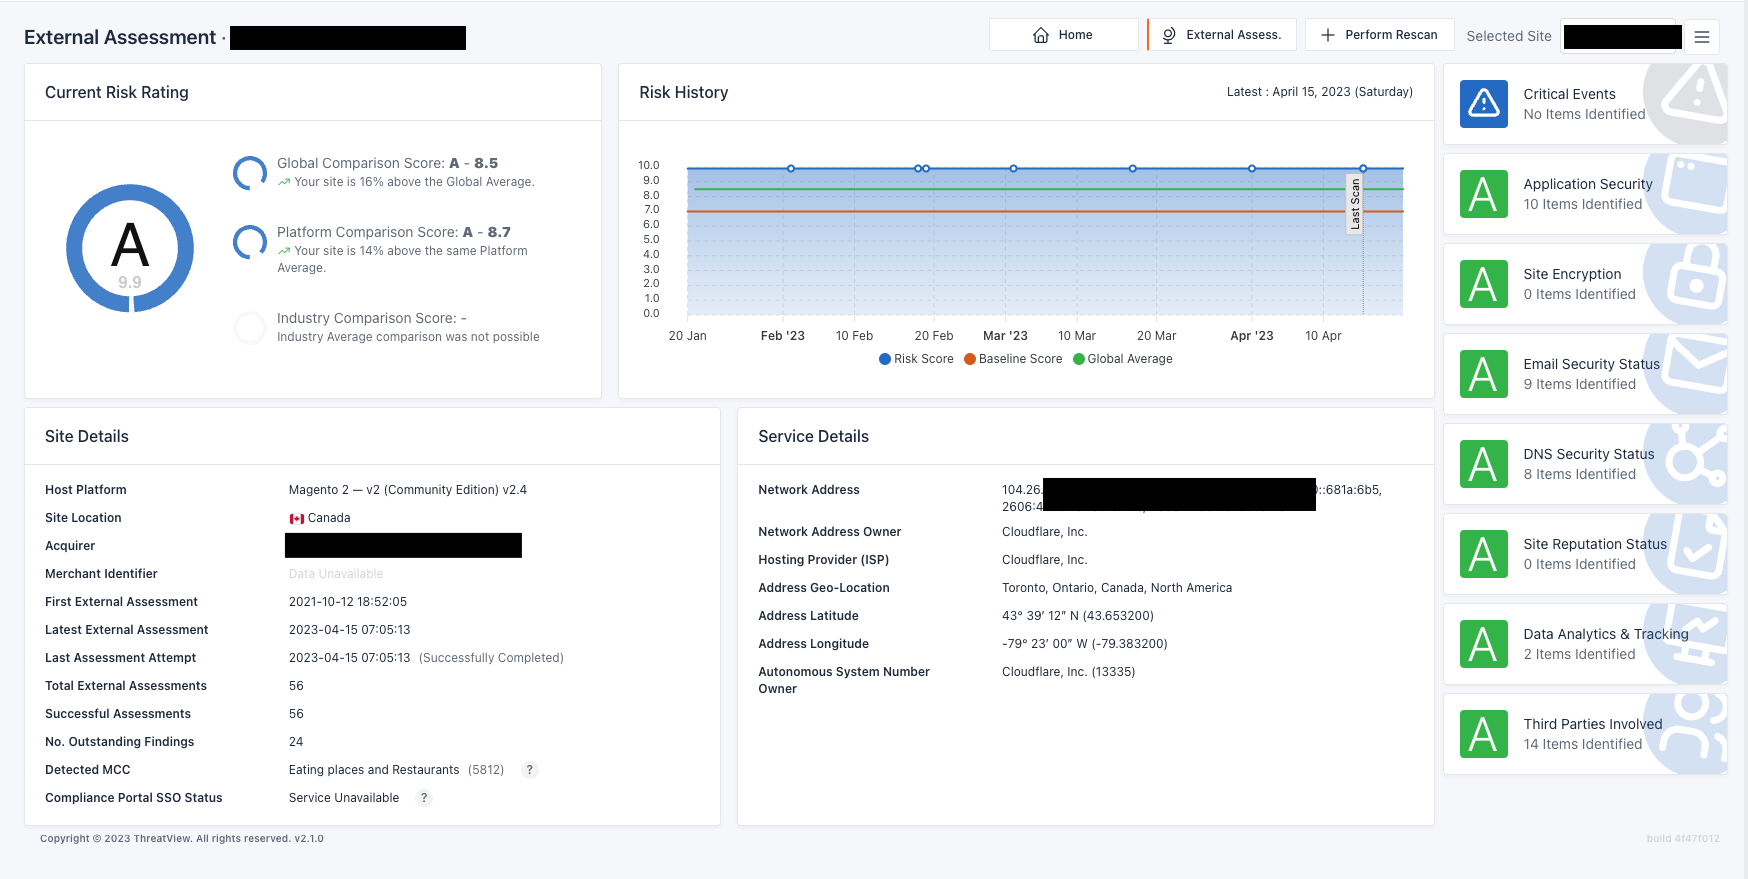Click the Email Security Status grade icon
The width and height of the screenshot is (1748, 879).
click(1483, 374)
